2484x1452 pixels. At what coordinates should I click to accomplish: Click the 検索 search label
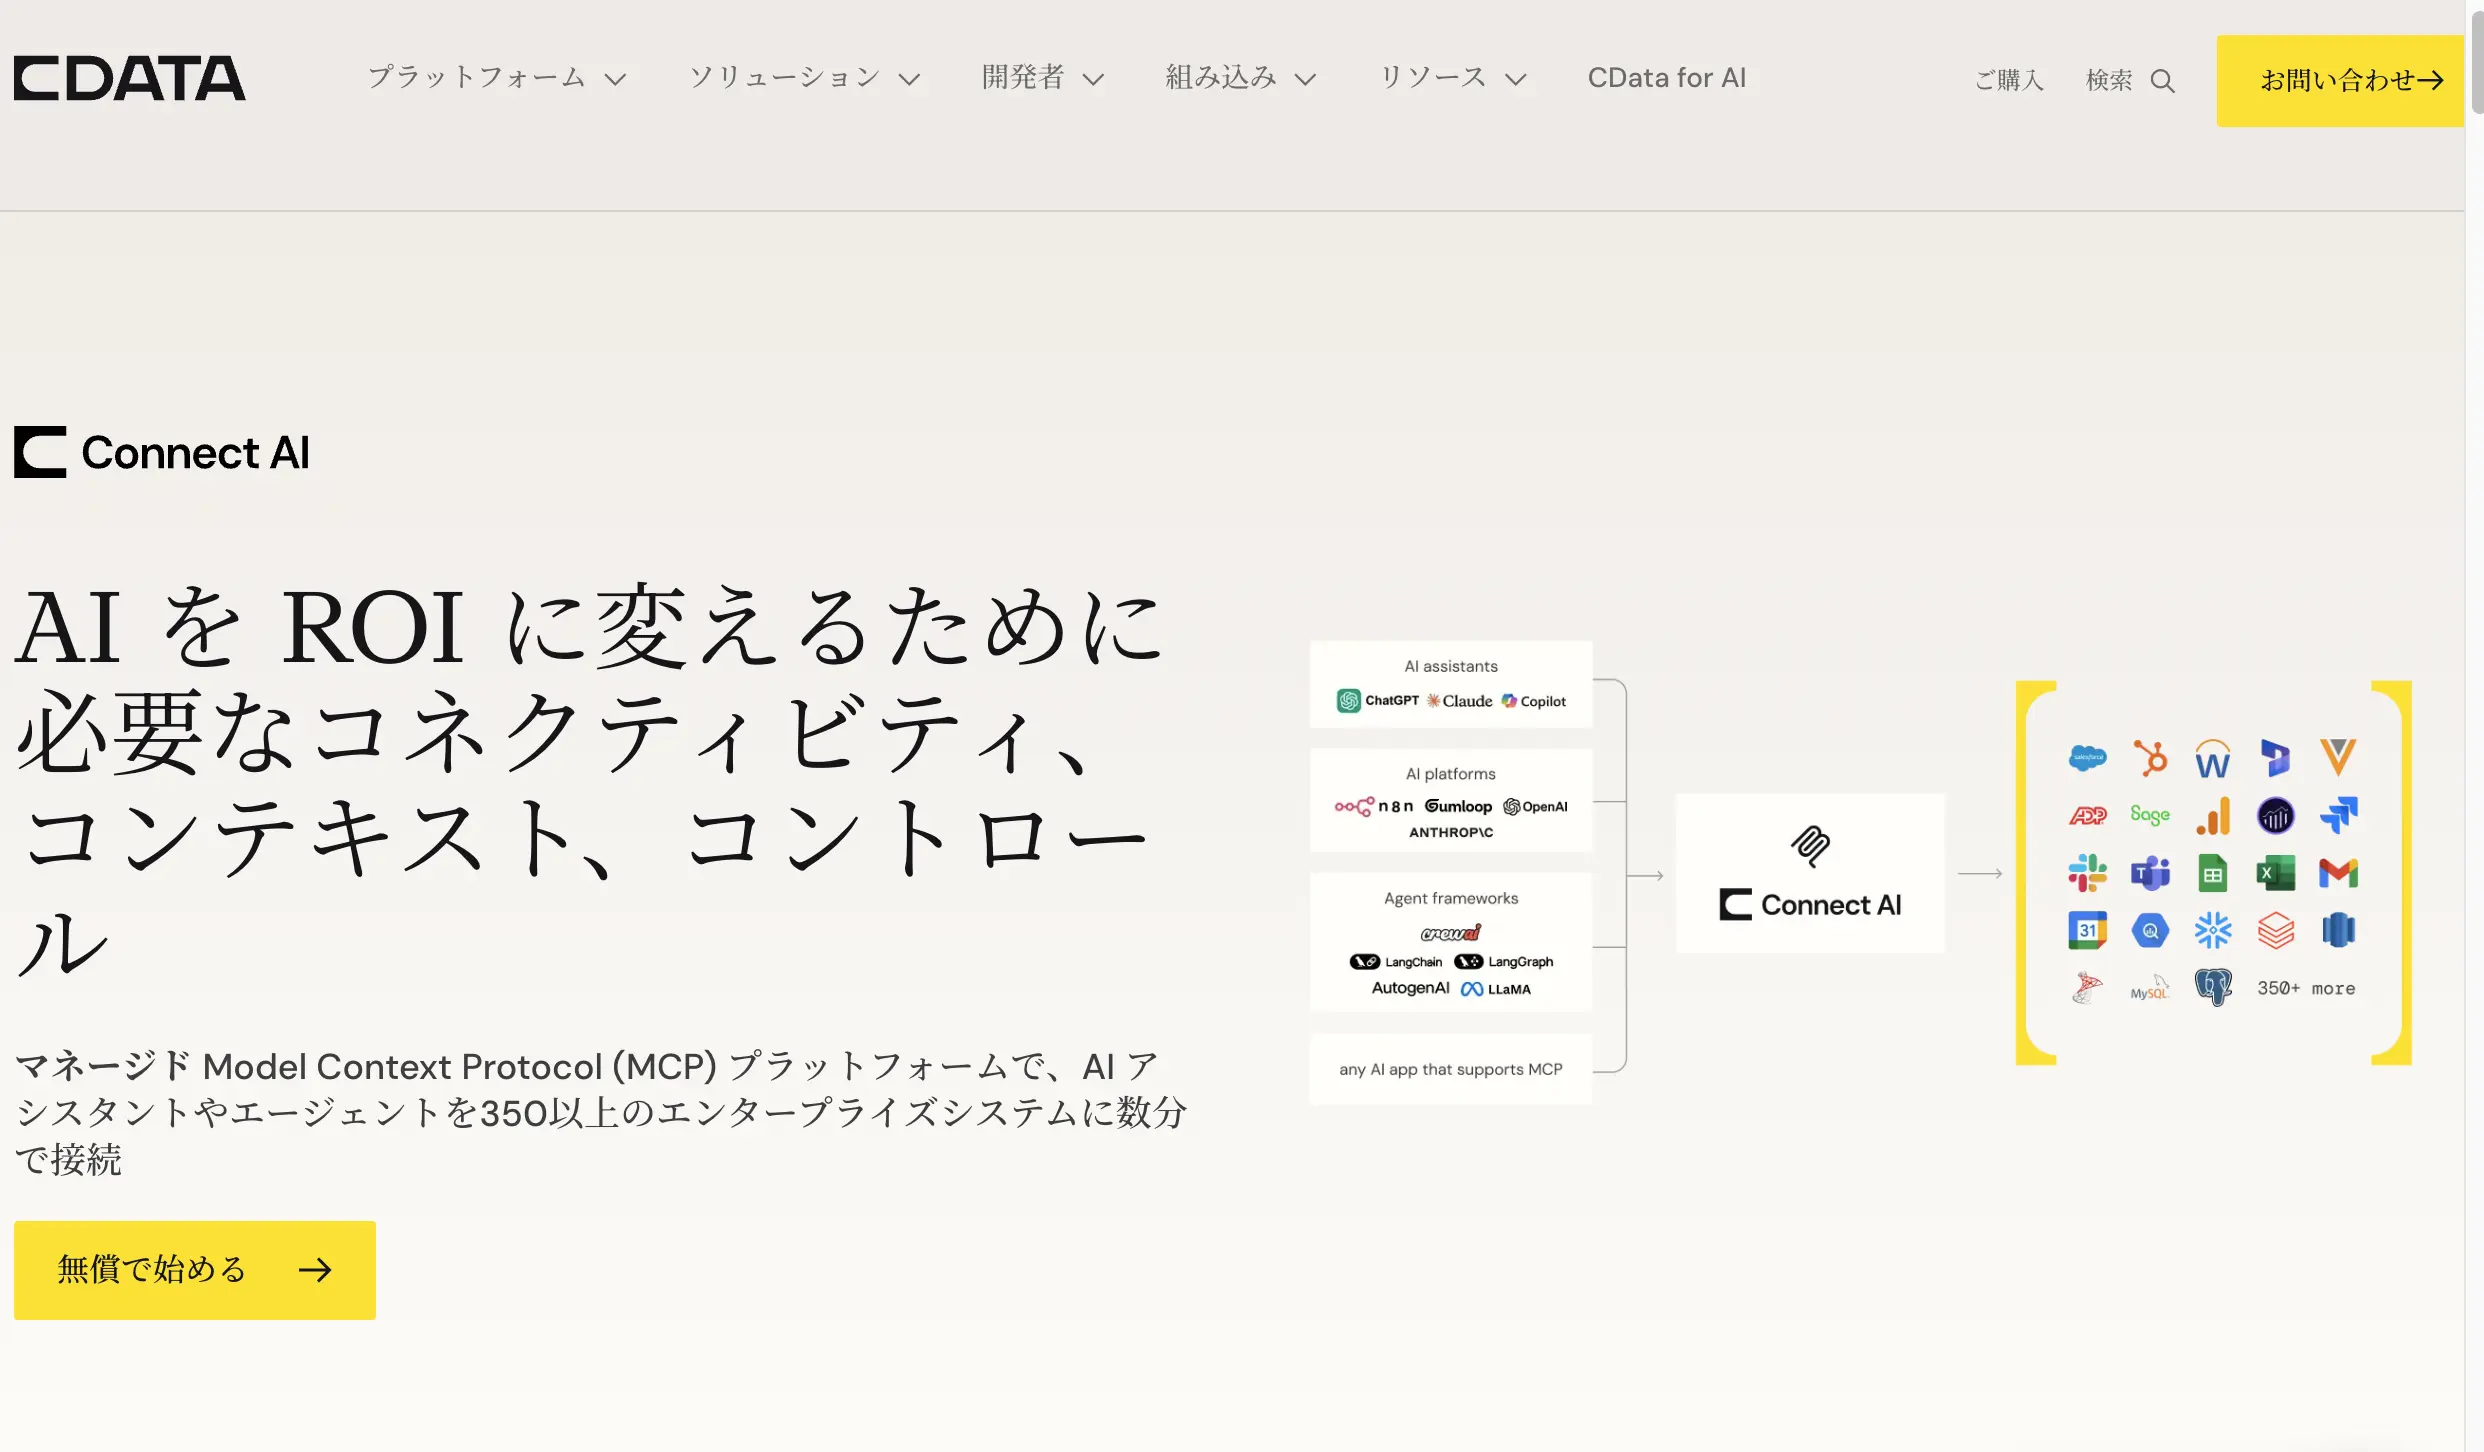coord(2109,80)
